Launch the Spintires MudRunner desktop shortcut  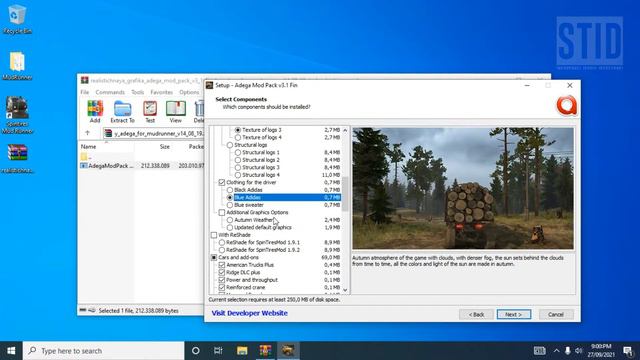[17, 115]
